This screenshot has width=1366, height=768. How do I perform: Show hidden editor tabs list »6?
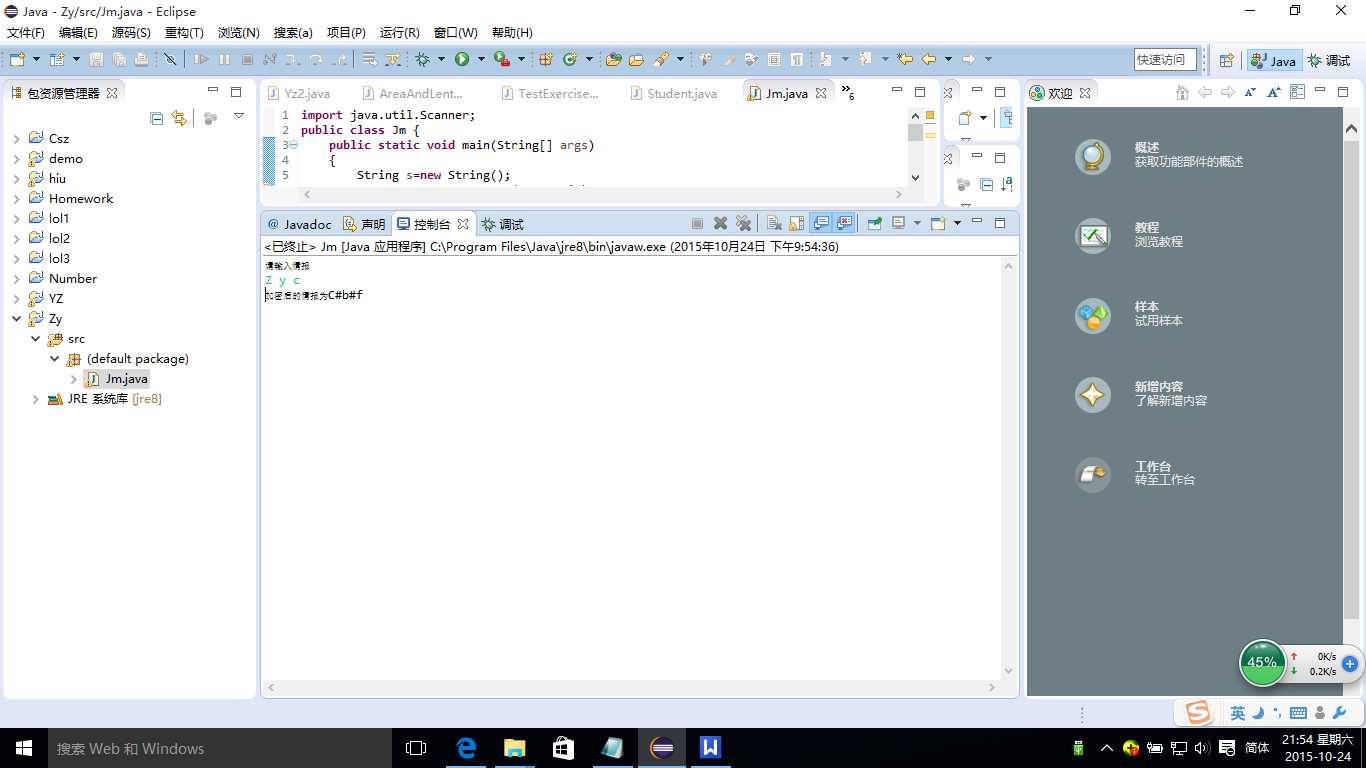847,93
